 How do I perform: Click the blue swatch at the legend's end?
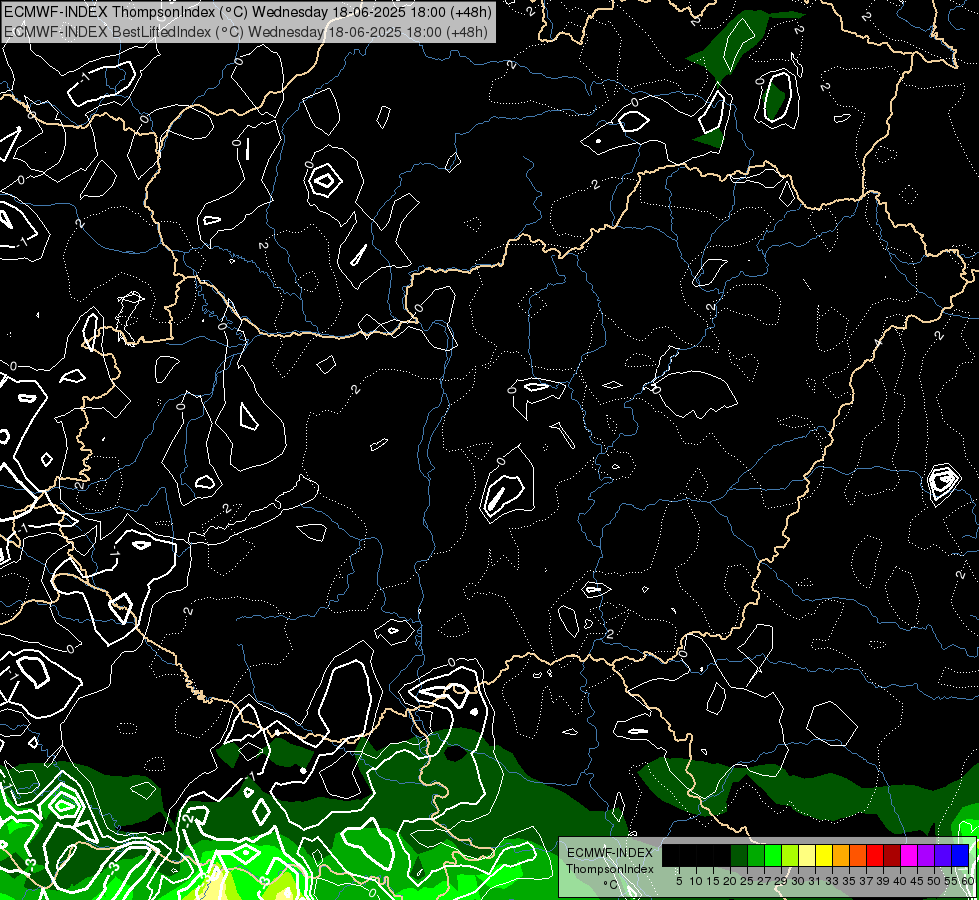(960, 855)
